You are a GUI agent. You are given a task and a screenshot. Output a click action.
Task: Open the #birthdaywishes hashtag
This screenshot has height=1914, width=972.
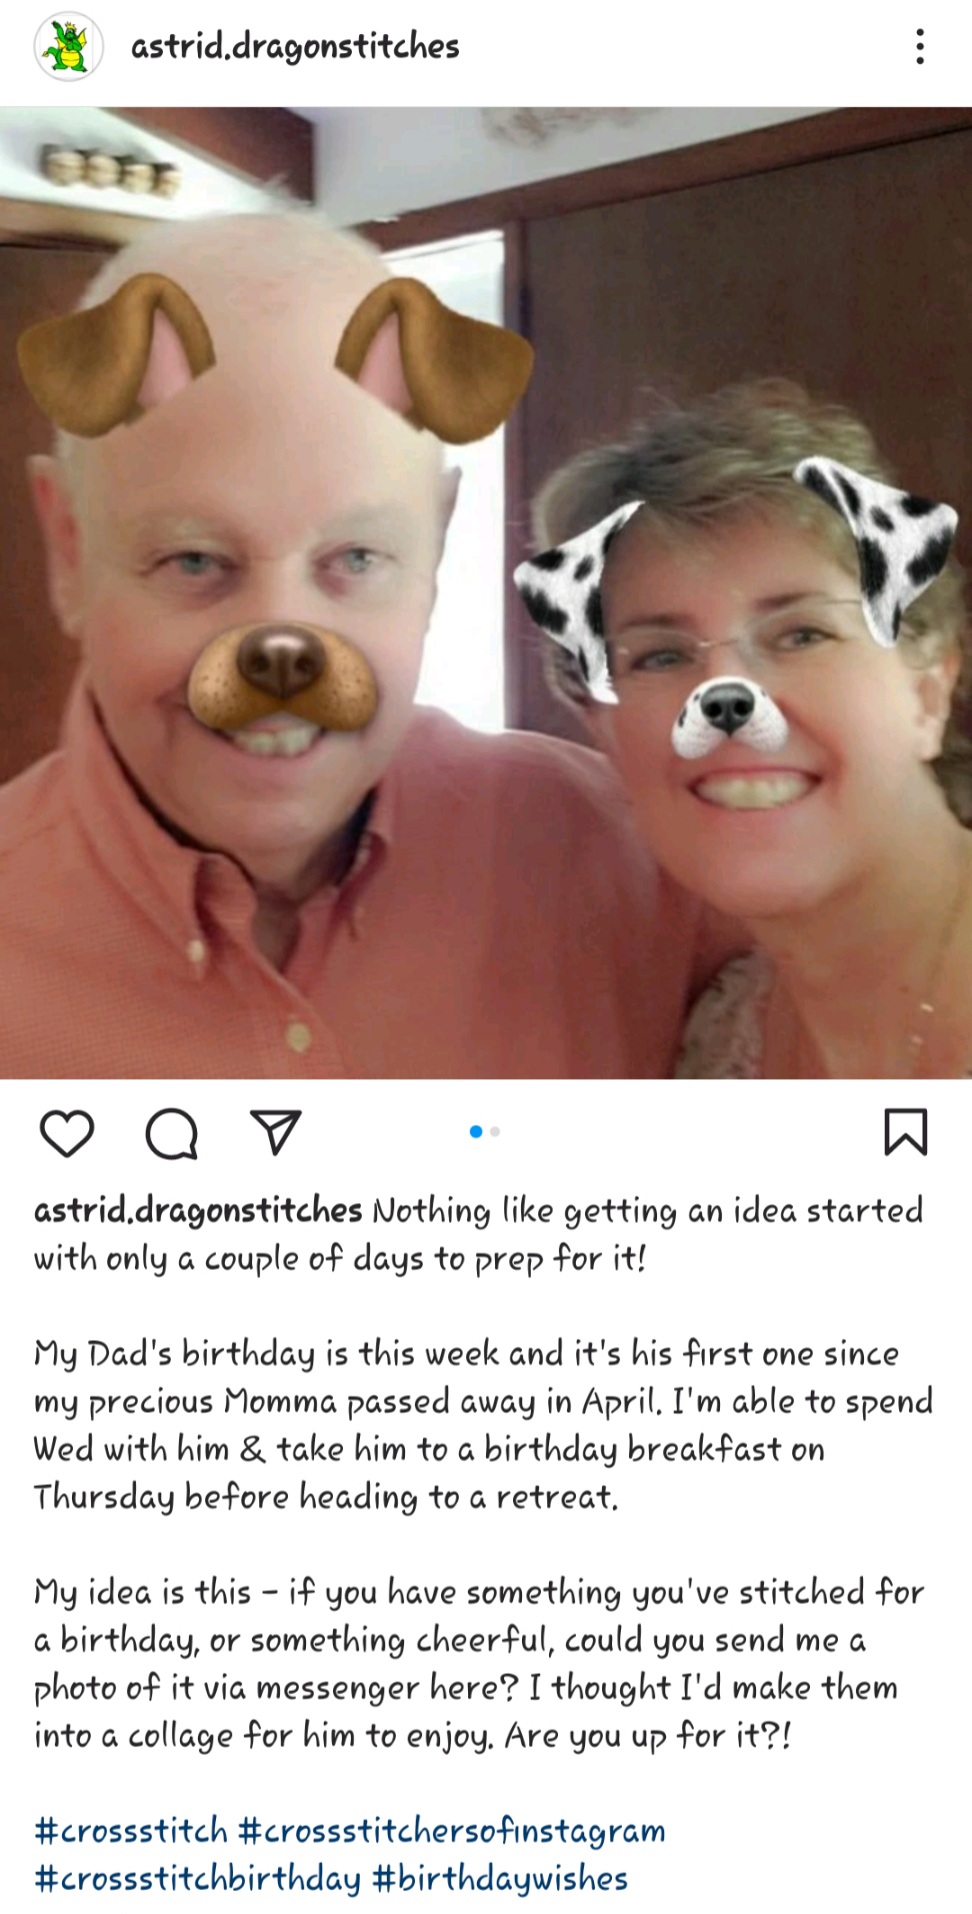point(500,1879)
